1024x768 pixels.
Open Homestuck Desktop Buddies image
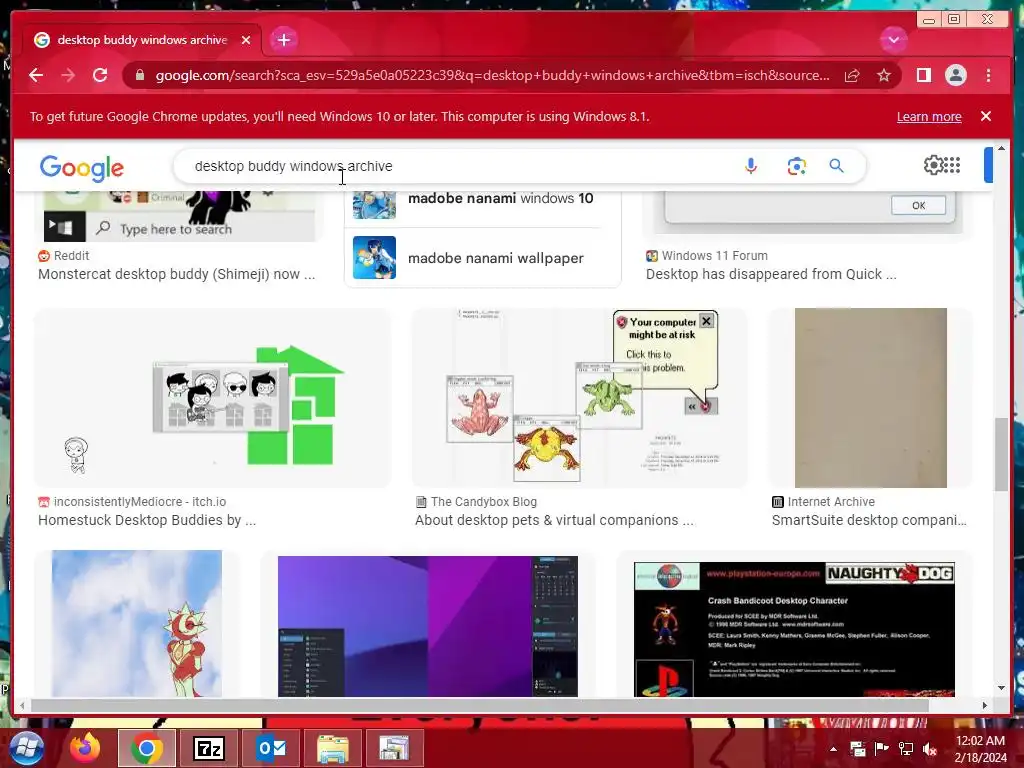point(212,398)
